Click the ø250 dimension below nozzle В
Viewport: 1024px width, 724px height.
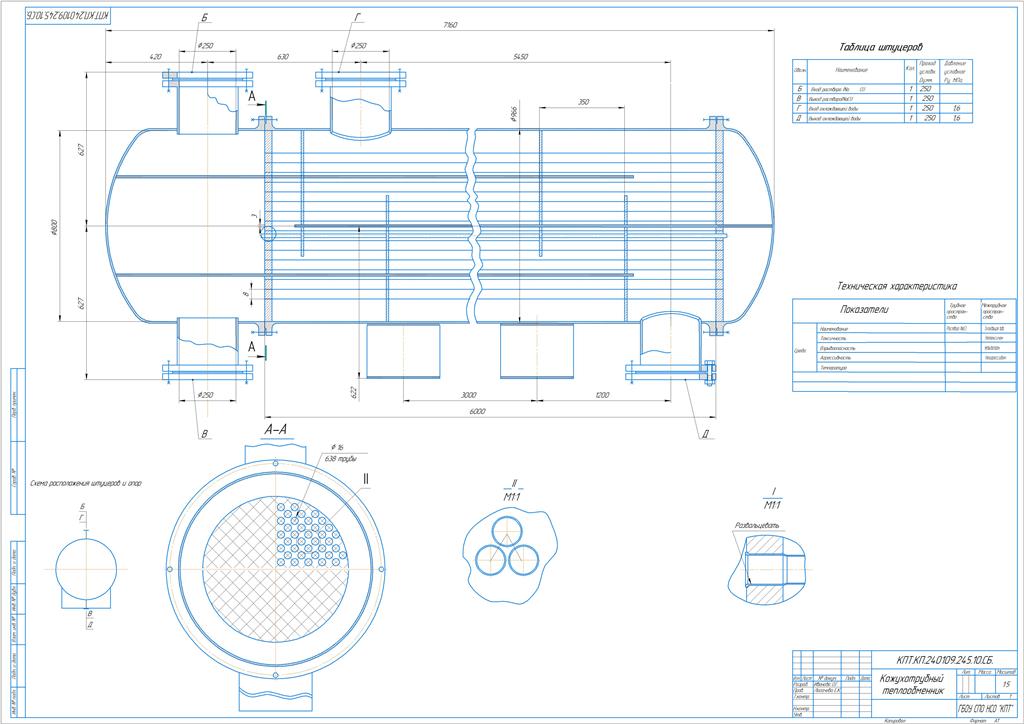pos(205,395)
